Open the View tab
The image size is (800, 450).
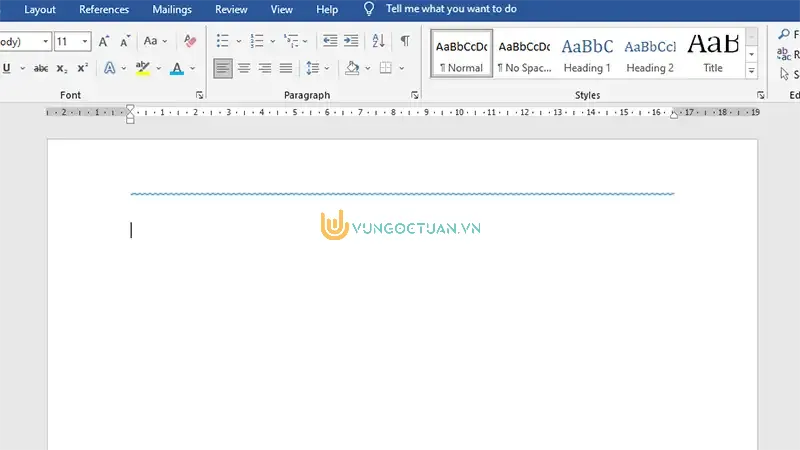pos(282,9)
